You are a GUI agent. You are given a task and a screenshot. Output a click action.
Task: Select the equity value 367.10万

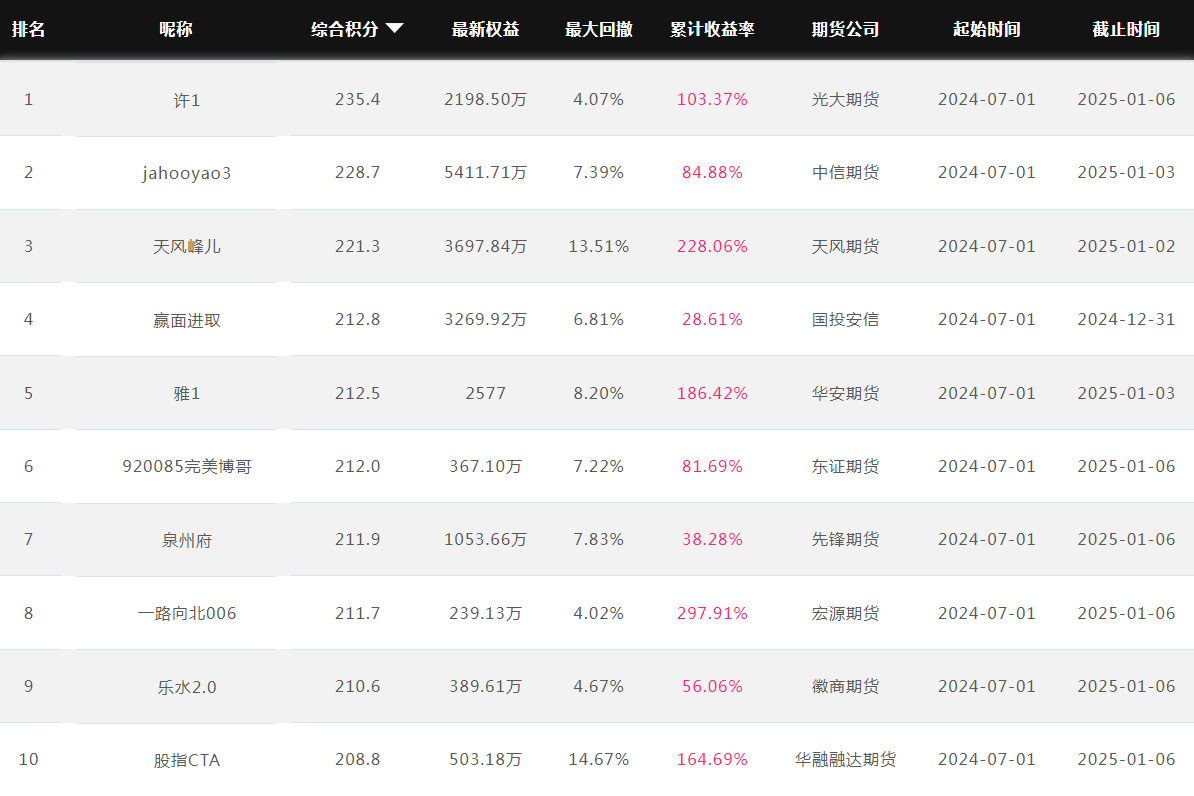tap(485, 465)
